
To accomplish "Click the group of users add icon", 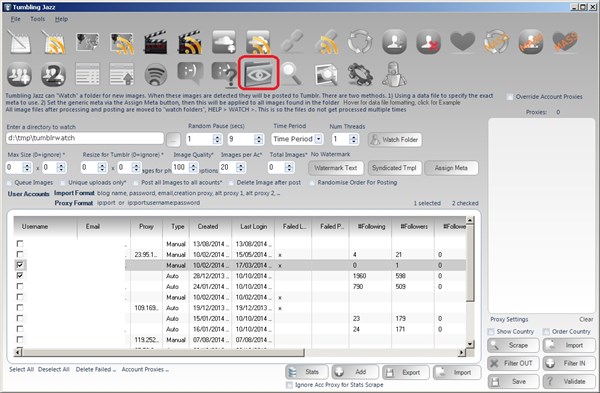I will point(19,75).
